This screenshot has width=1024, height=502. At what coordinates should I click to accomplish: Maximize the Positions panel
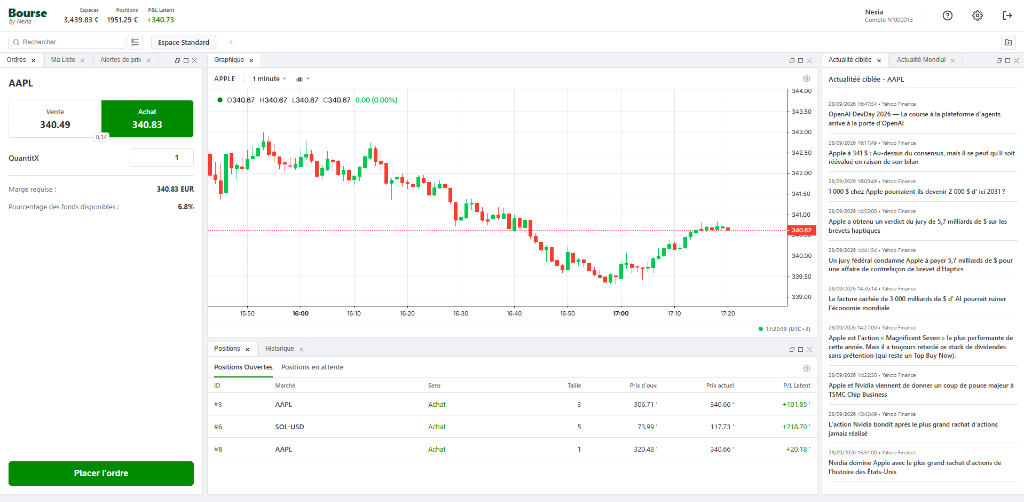[x=801, y=349]
